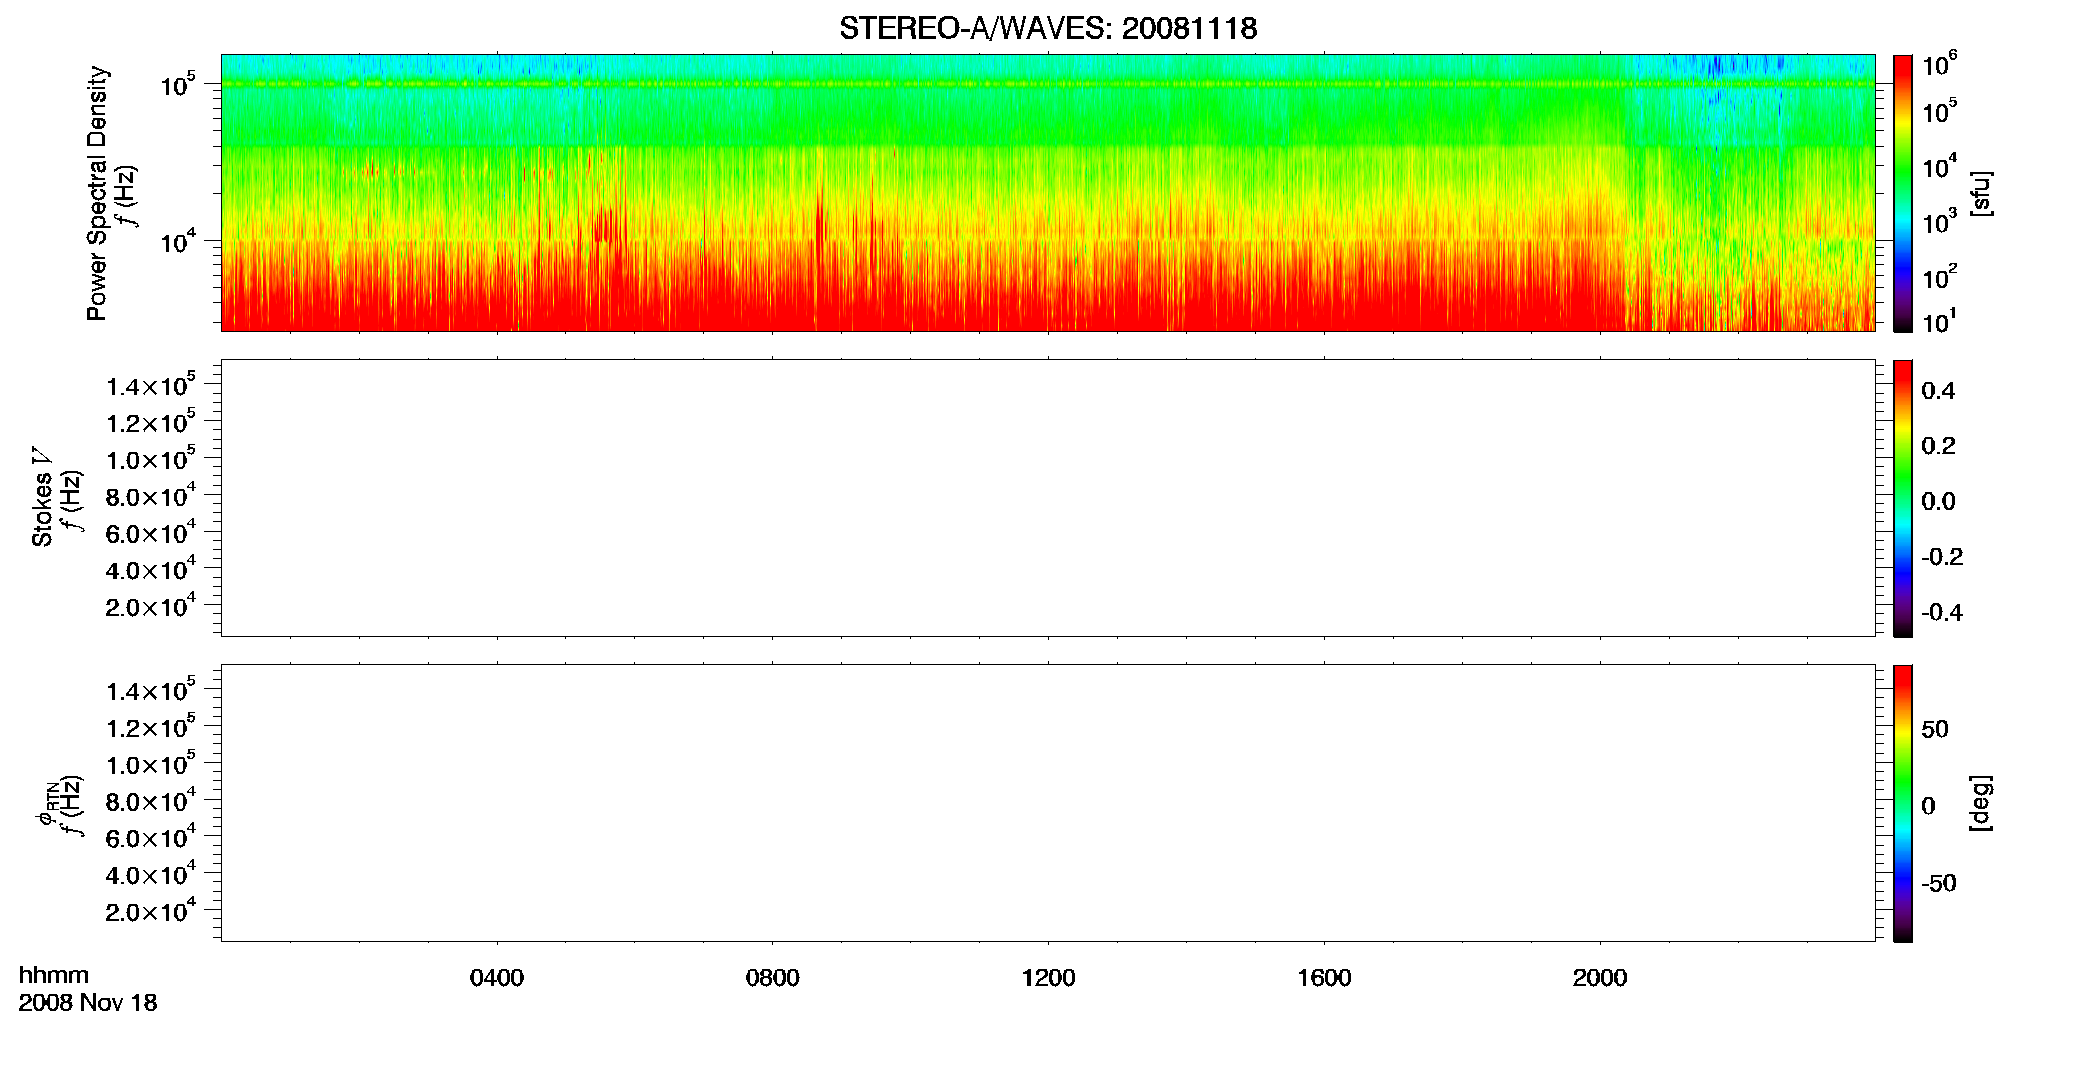2096x1080 pixels.
Task: Click the hhmm time format label
Action: point(54,975)
